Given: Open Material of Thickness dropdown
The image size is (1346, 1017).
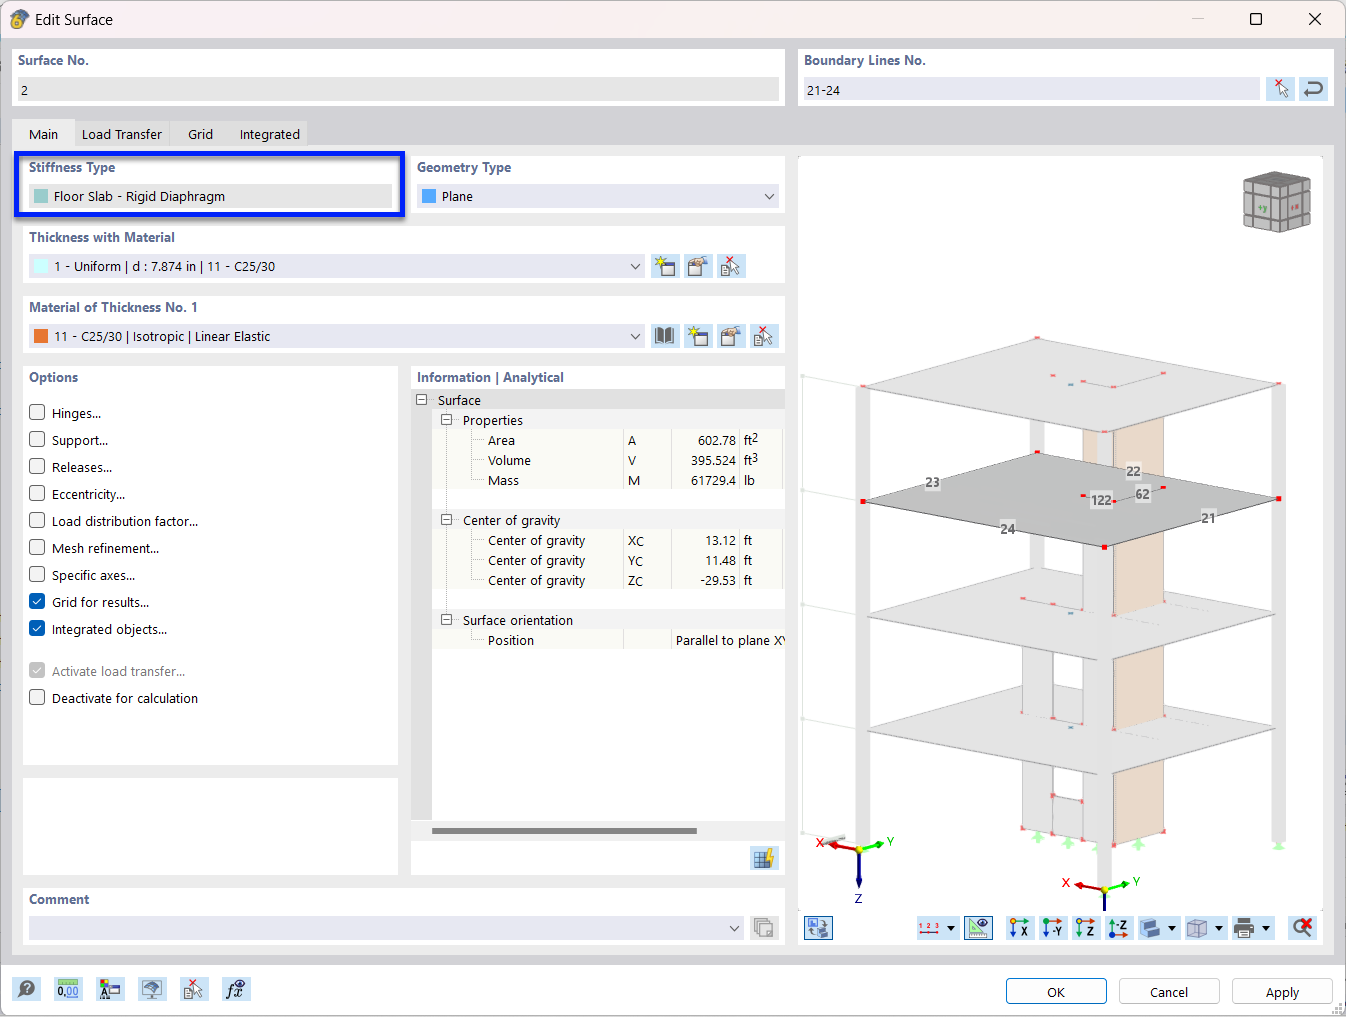Looking at the screenshot, I should click(336, 336).
